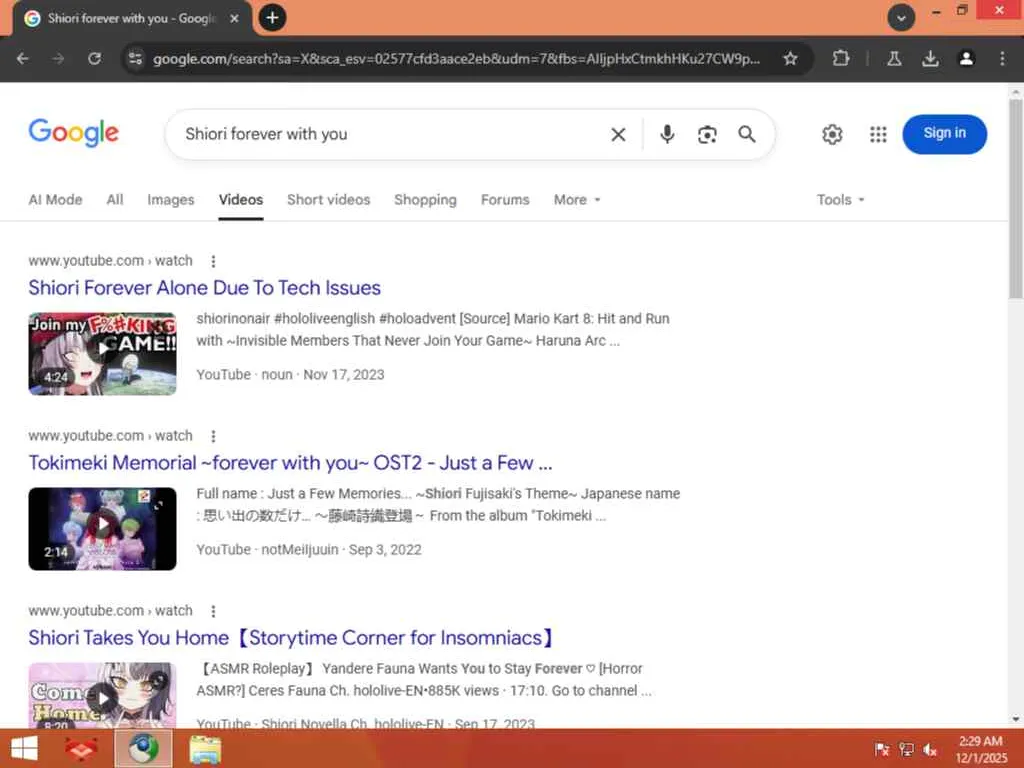
Task: Play the 2:14 Tokimeki video thumbnail
Action: 103,528
